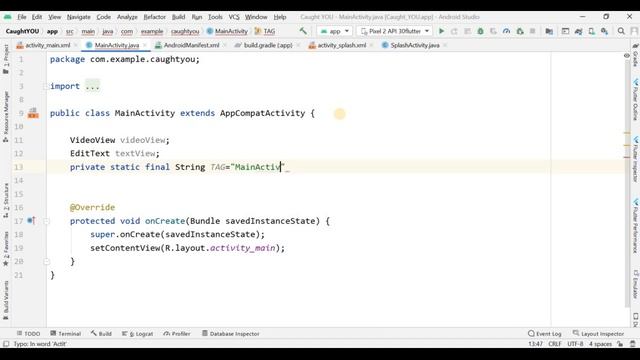Click the Project Structure folder icon

click(549, 31)
